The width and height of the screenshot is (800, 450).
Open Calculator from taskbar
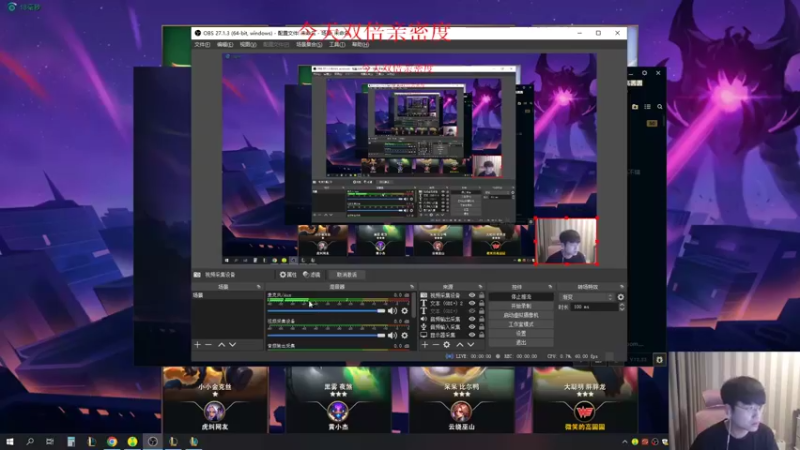[x=71, y=441]
